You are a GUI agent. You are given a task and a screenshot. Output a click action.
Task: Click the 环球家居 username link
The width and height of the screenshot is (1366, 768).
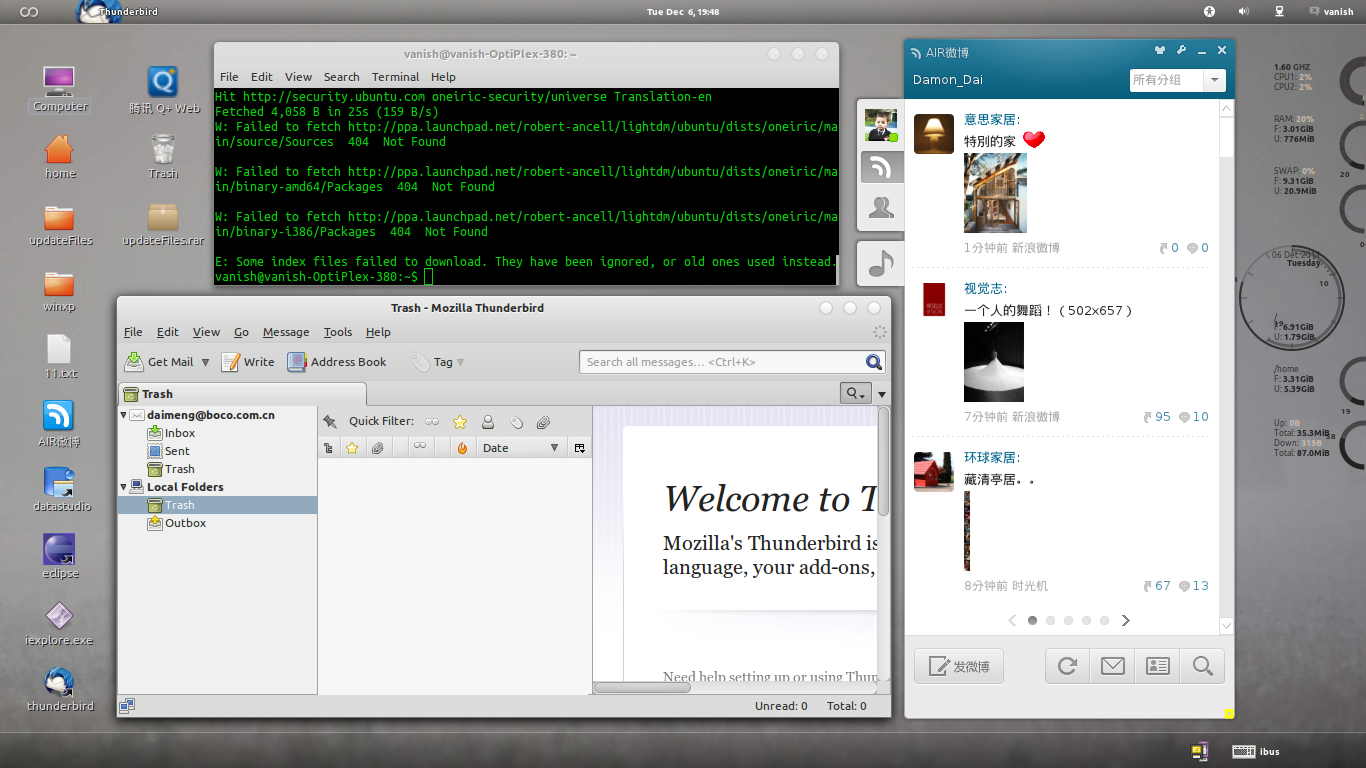point(990,458)
